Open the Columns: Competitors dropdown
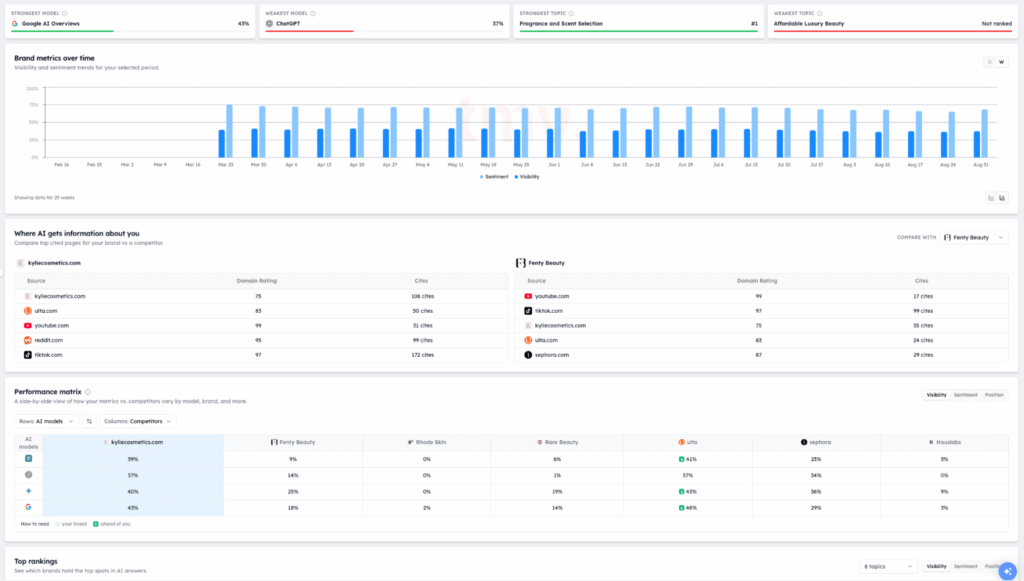This screenshot has width=1024, height=581. (137, 421)
